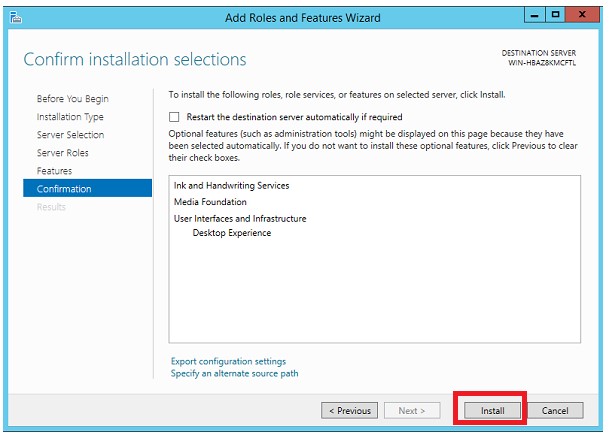Jump to the Server Roles step
Image resolution: width=612 pixels, height=441 pixels.
(x=62, y=153)
